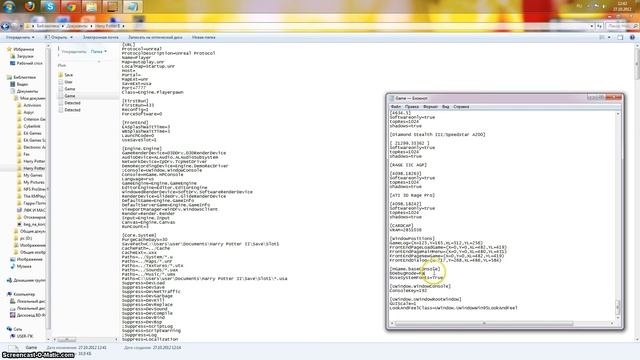Viewport: 640px width, 360px height.
Task: Click the Notepad icon in Game title bar
Action: click(391, 98)
